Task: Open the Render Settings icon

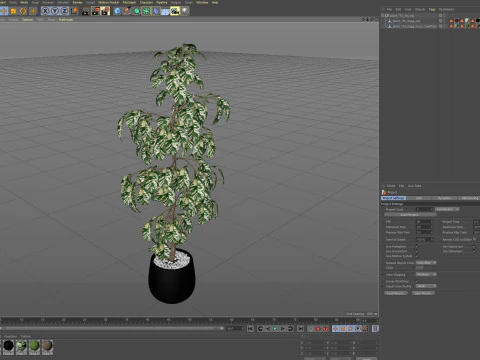Action: tap(106, 11)
